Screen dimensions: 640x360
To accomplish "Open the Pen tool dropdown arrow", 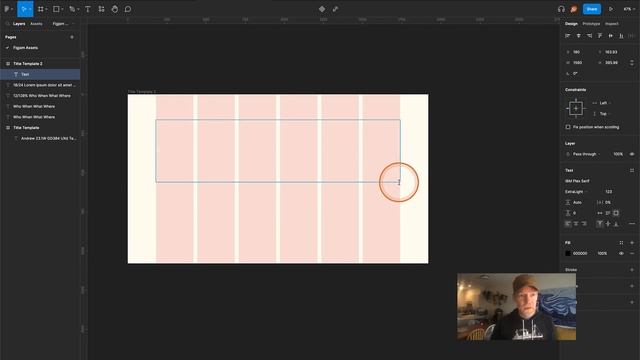I will (x=78, y=9).
